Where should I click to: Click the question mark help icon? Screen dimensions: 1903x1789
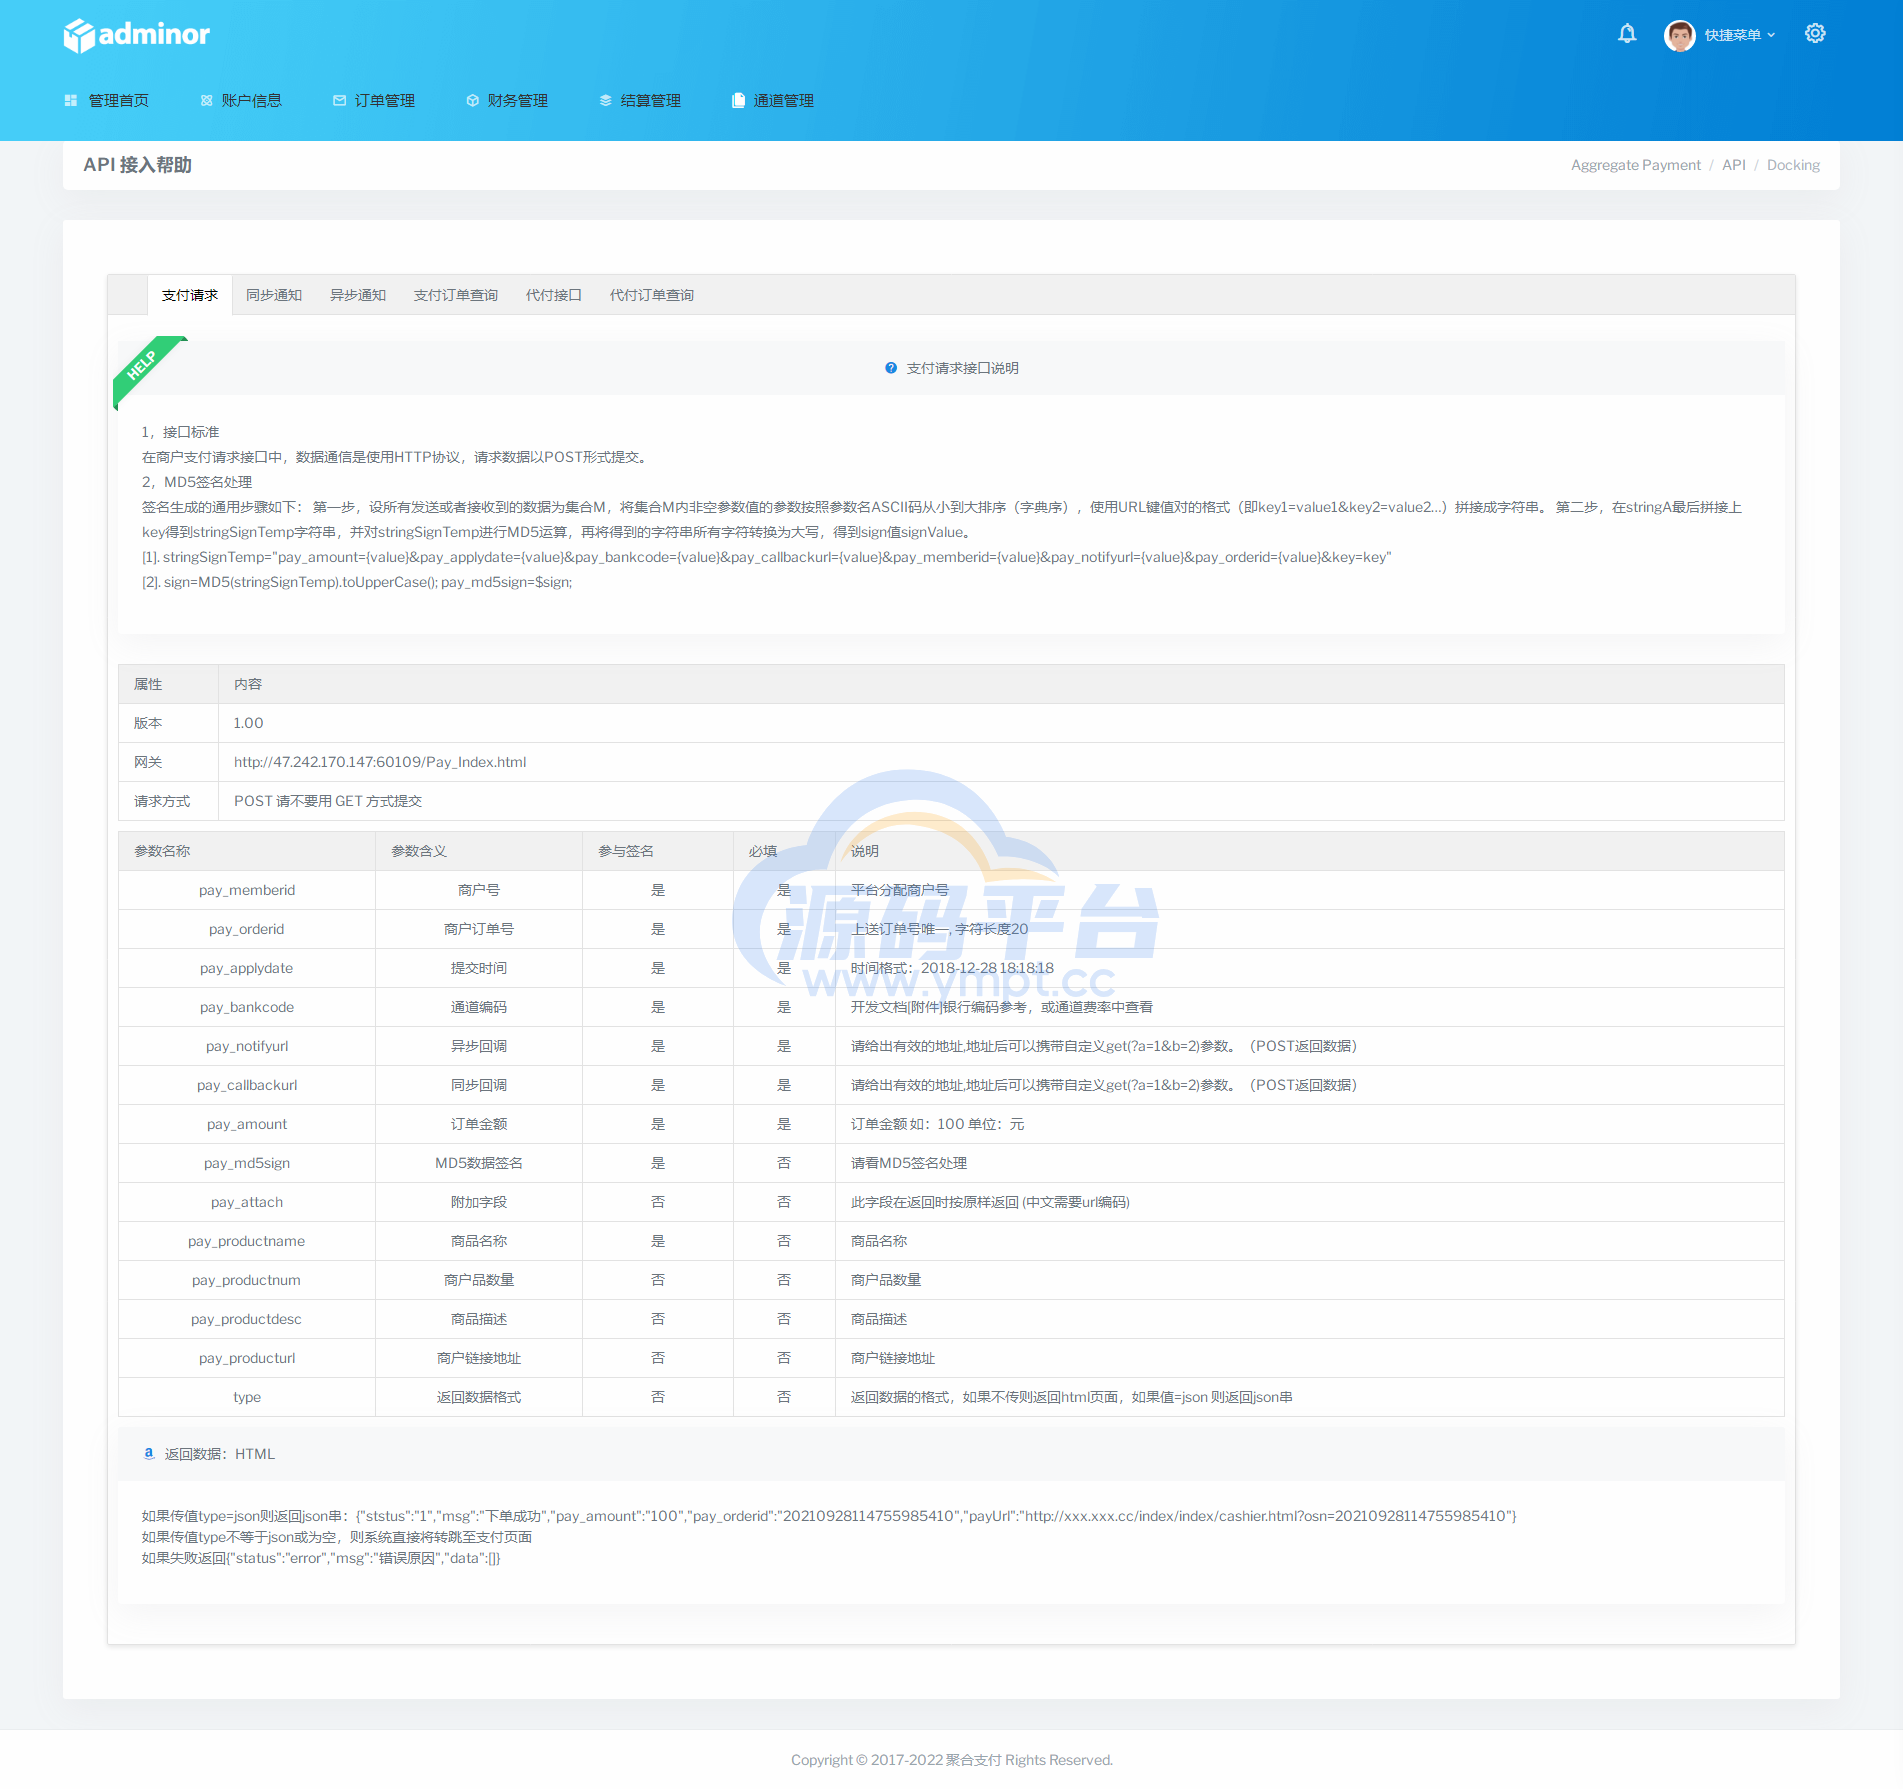click(x=891, y=368)
